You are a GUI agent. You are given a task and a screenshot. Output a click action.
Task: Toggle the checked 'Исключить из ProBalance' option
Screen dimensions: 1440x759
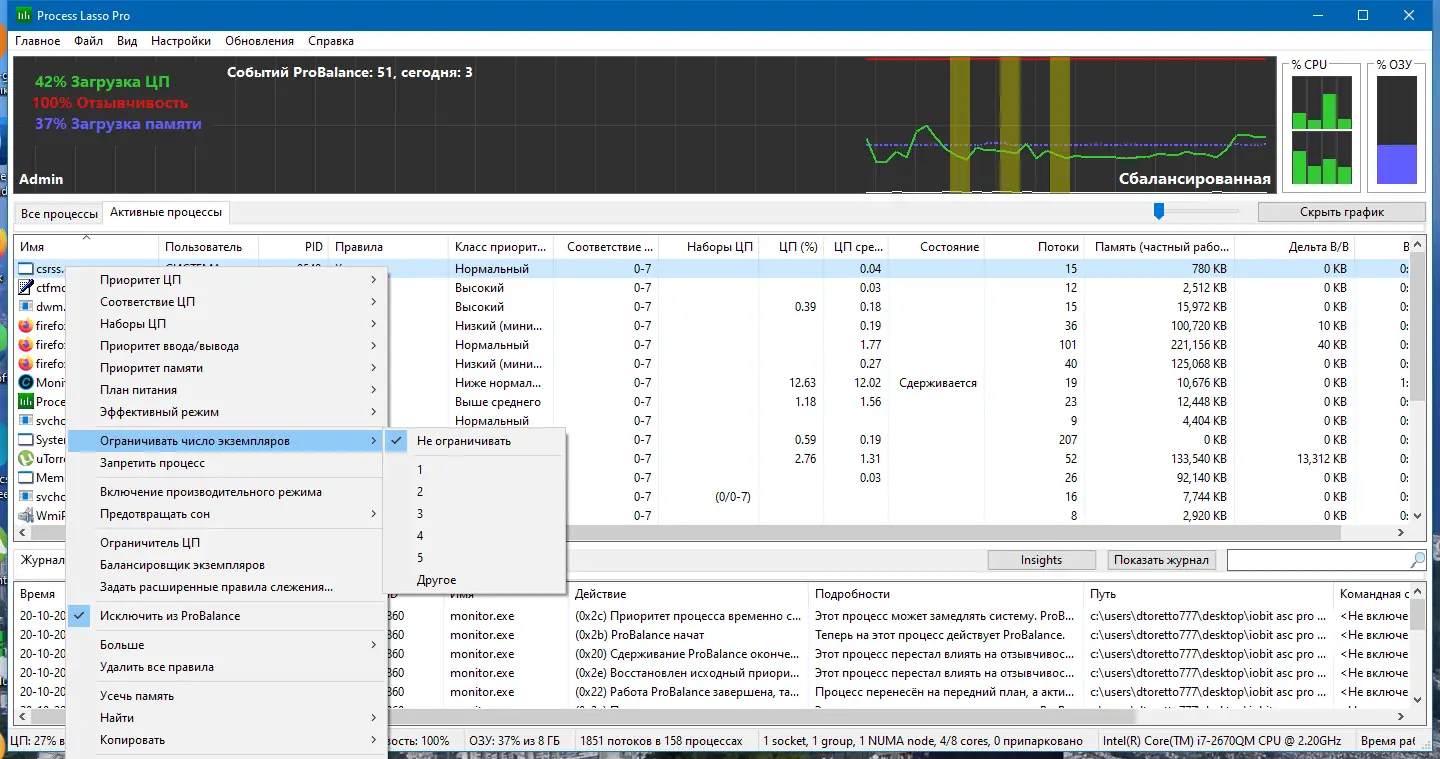click(170, 616)
